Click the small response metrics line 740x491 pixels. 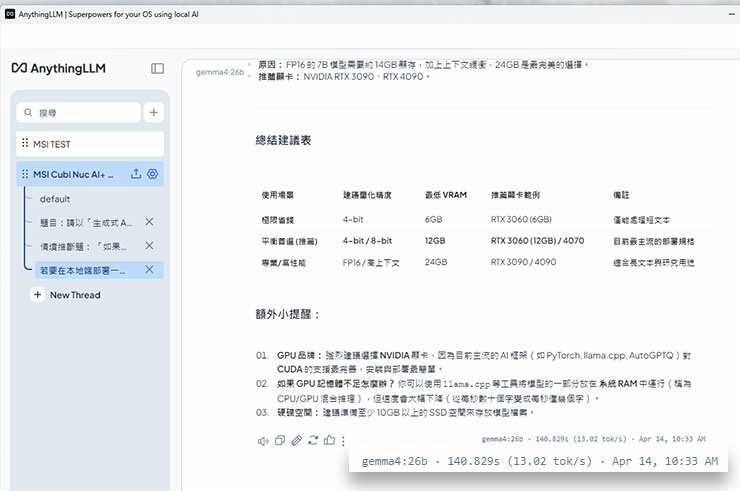pyautogui.click(x=594, y=439)
